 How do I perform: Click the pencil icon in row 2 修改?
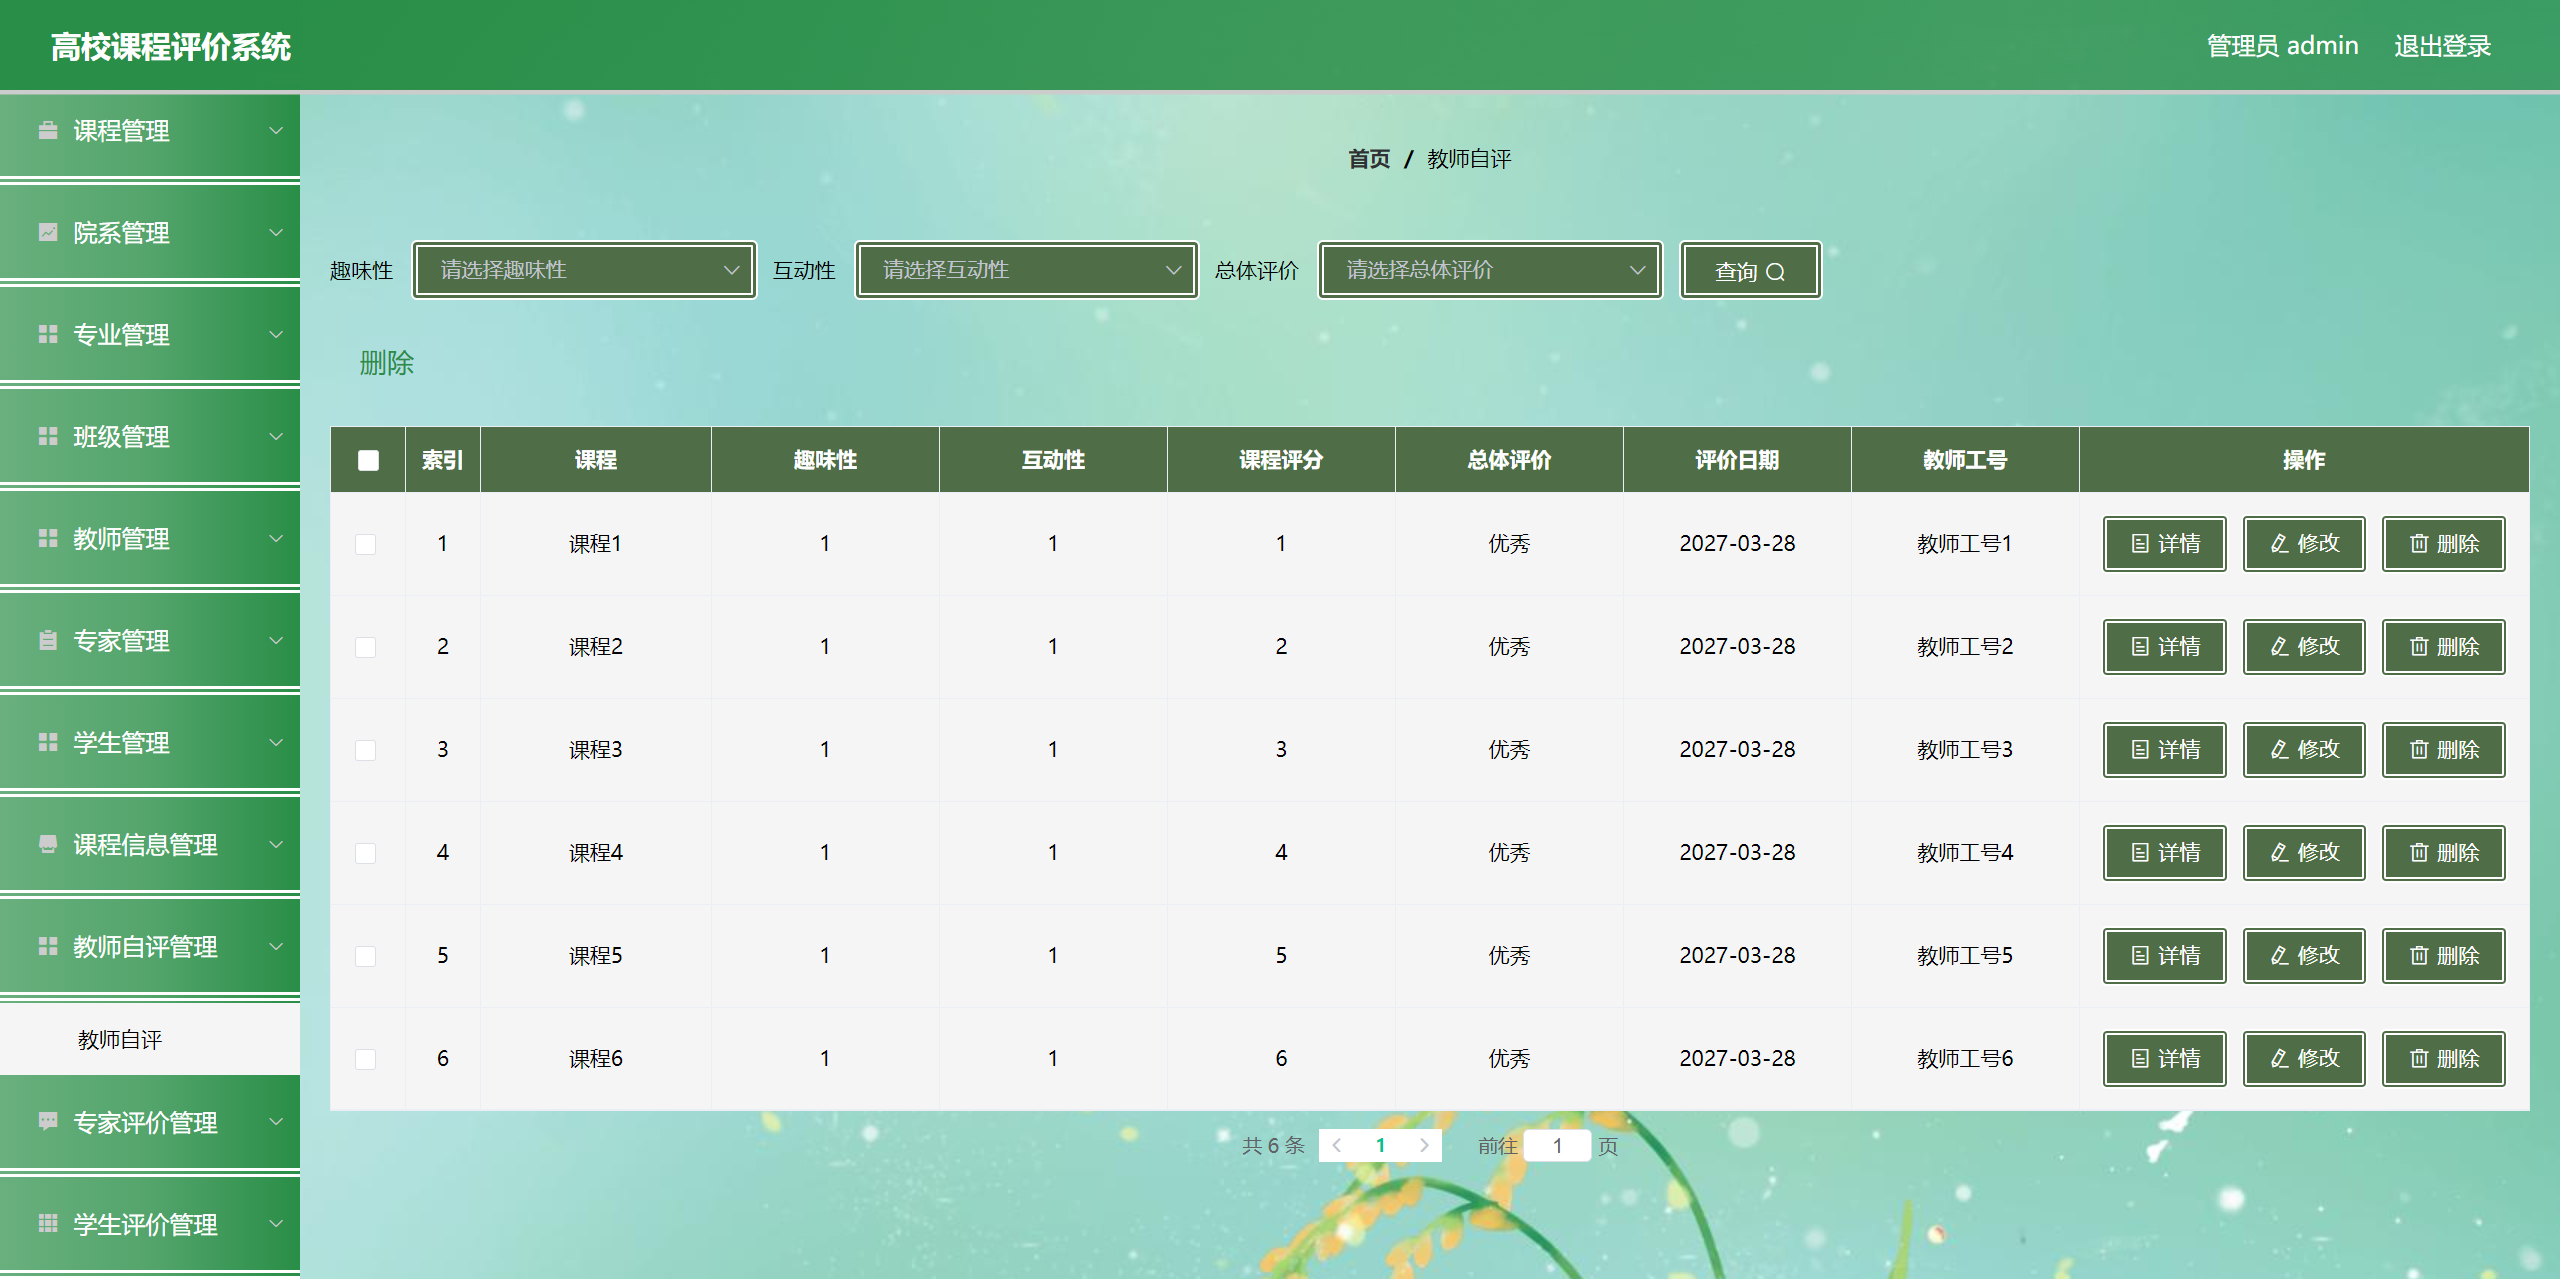2279,647
